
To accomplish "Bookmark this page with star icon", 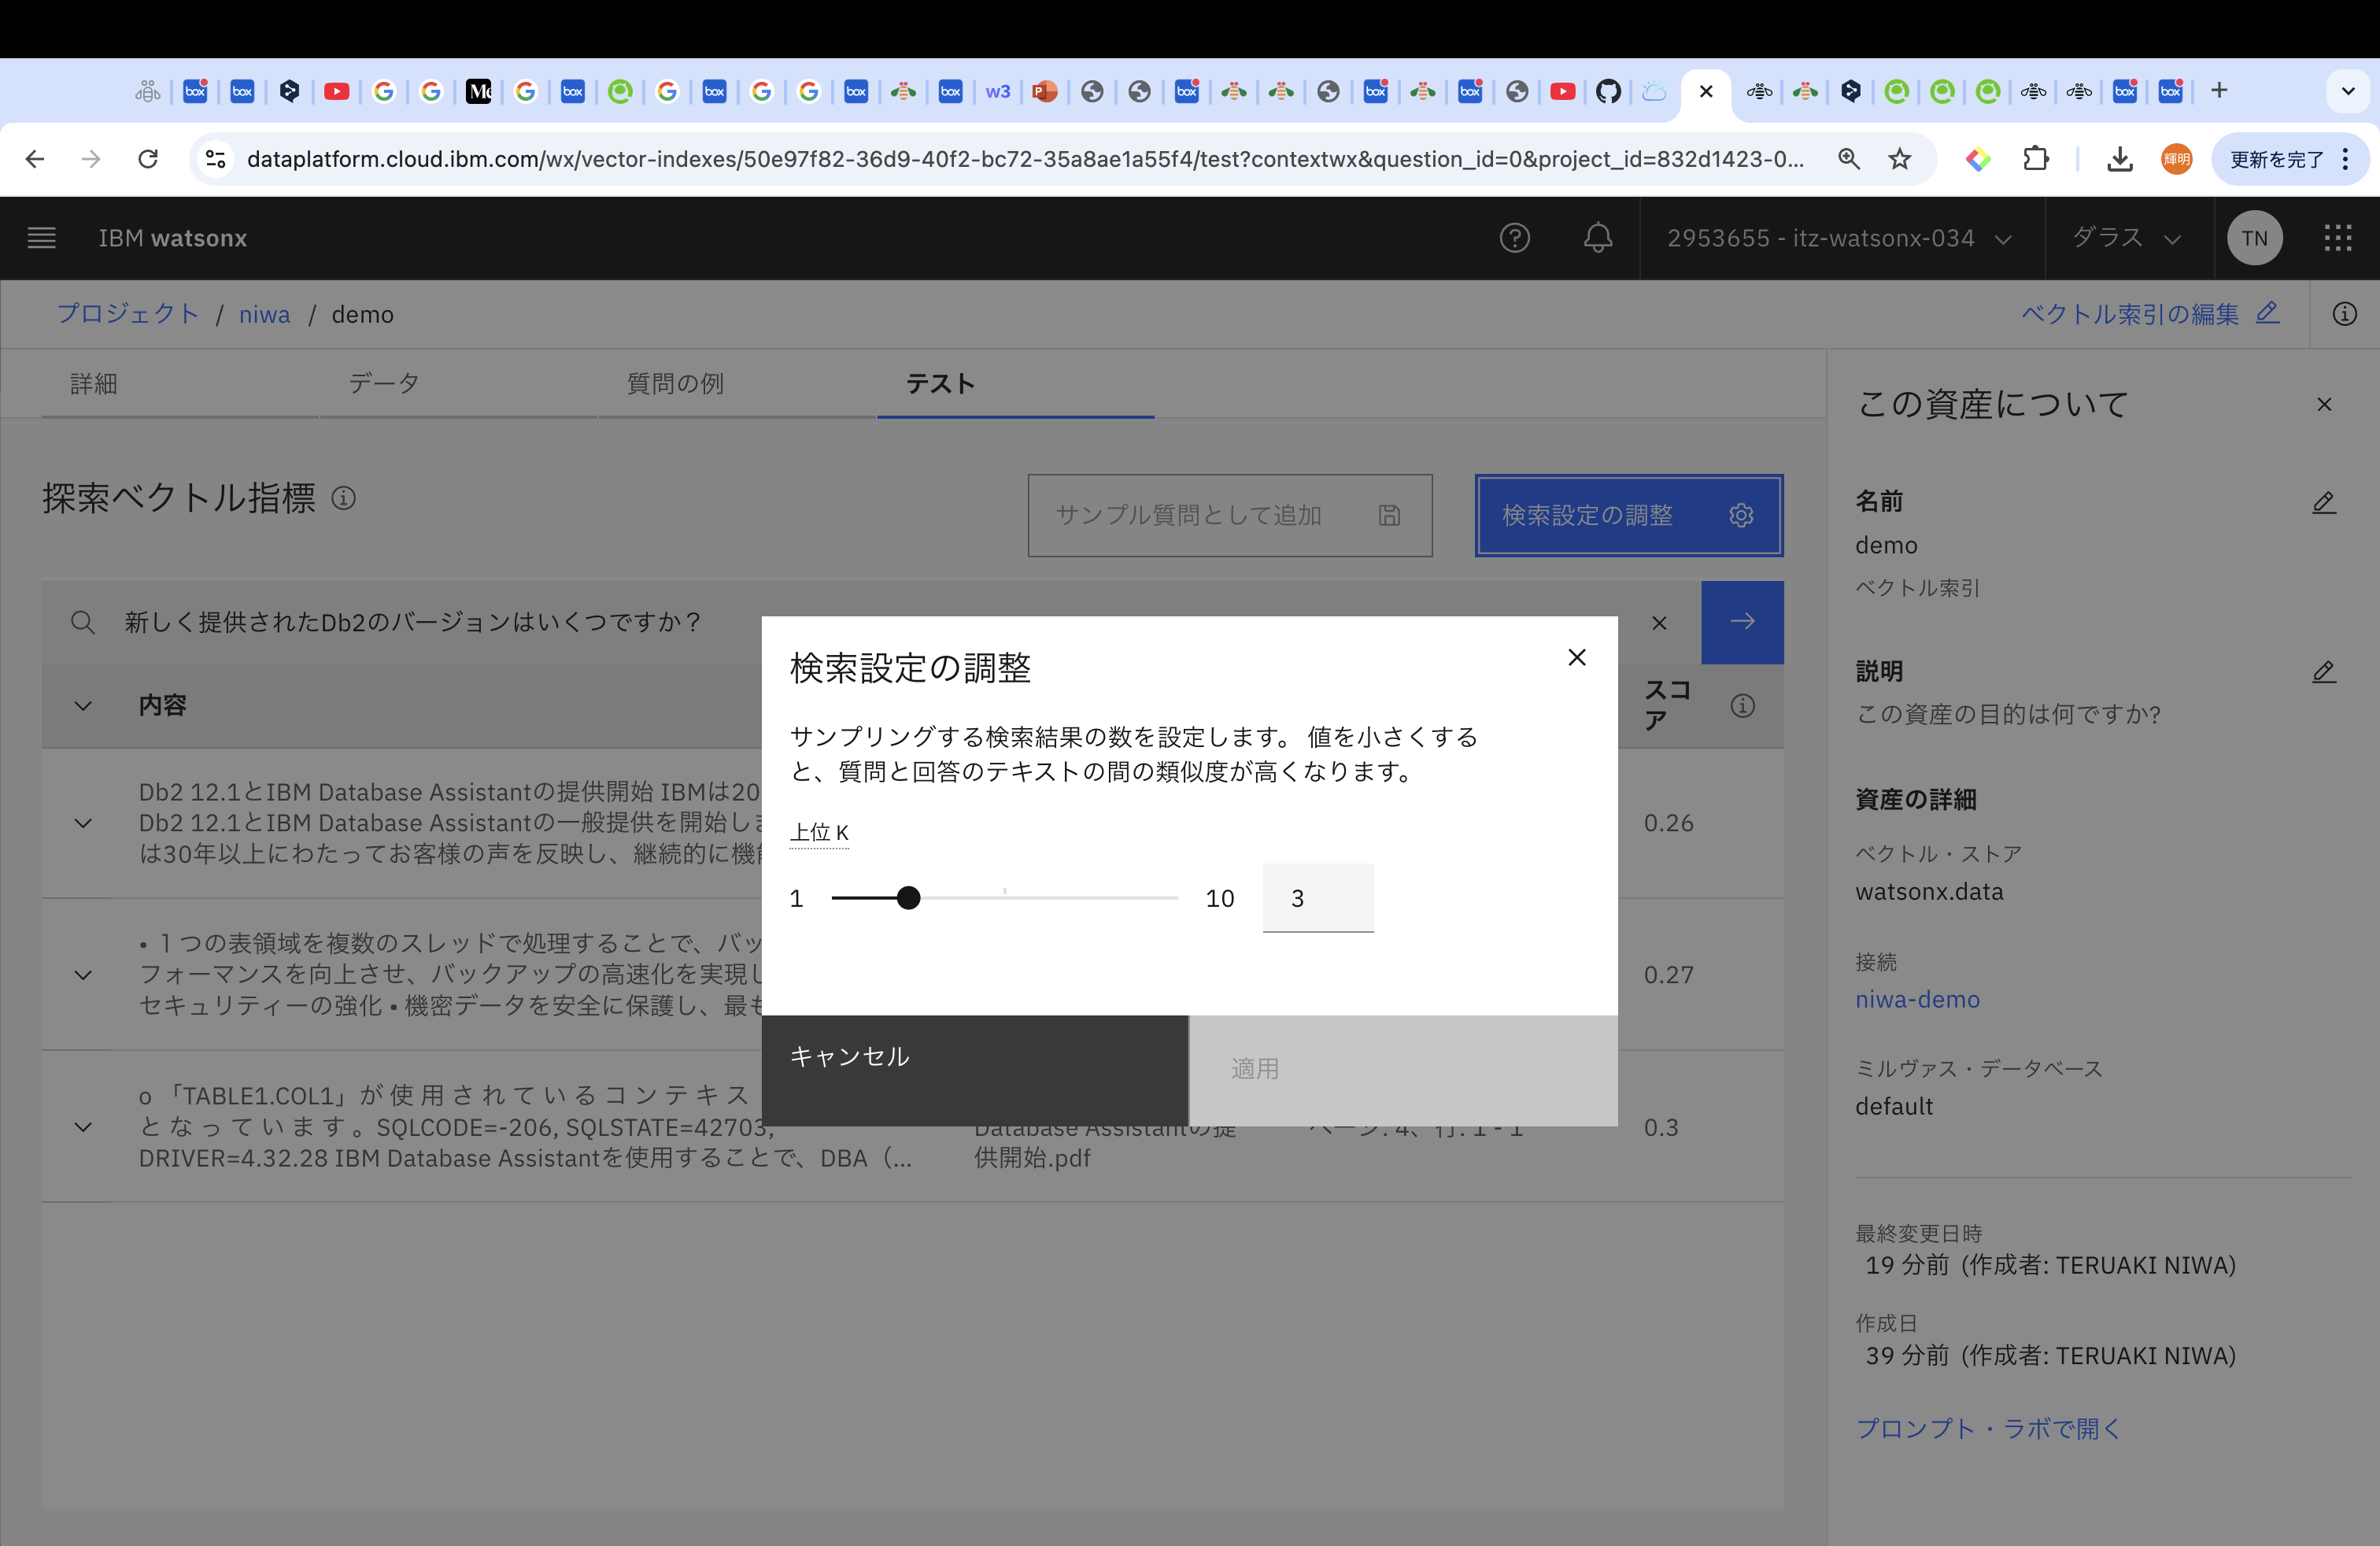I will [1899, 159].
